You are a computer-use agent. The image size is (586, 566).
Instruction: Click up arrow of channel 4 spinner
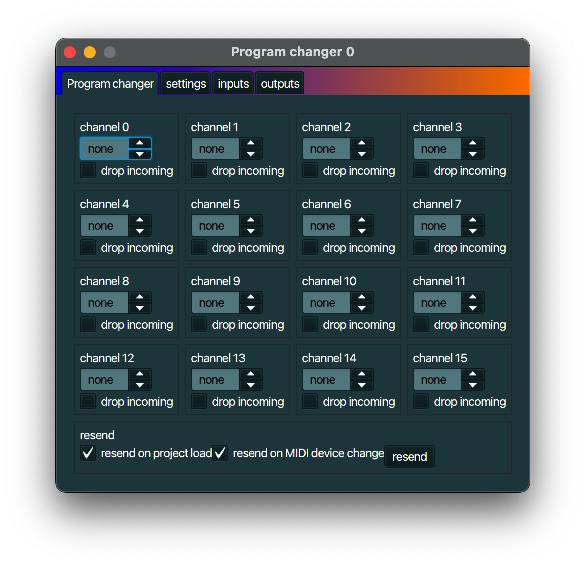(140, 220)
